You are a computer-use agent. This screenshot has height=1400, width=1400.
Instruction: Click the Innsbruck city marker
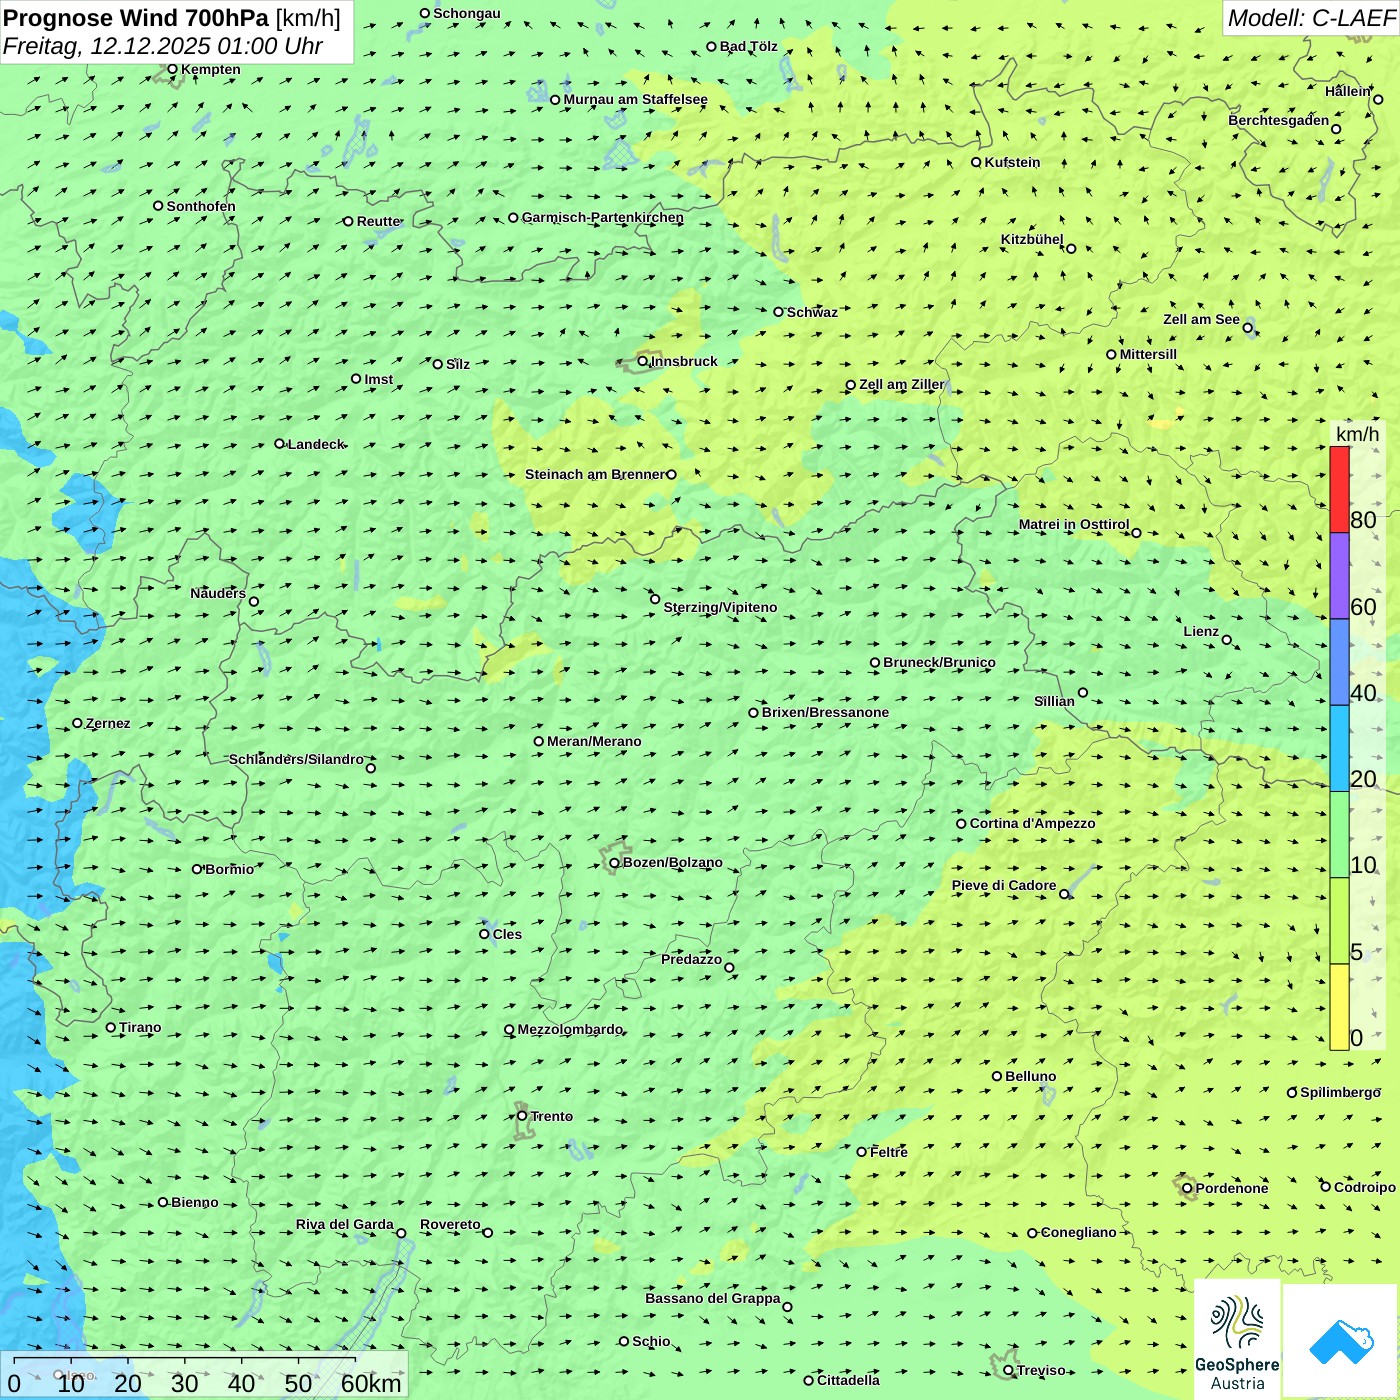(x=643, y=361)
